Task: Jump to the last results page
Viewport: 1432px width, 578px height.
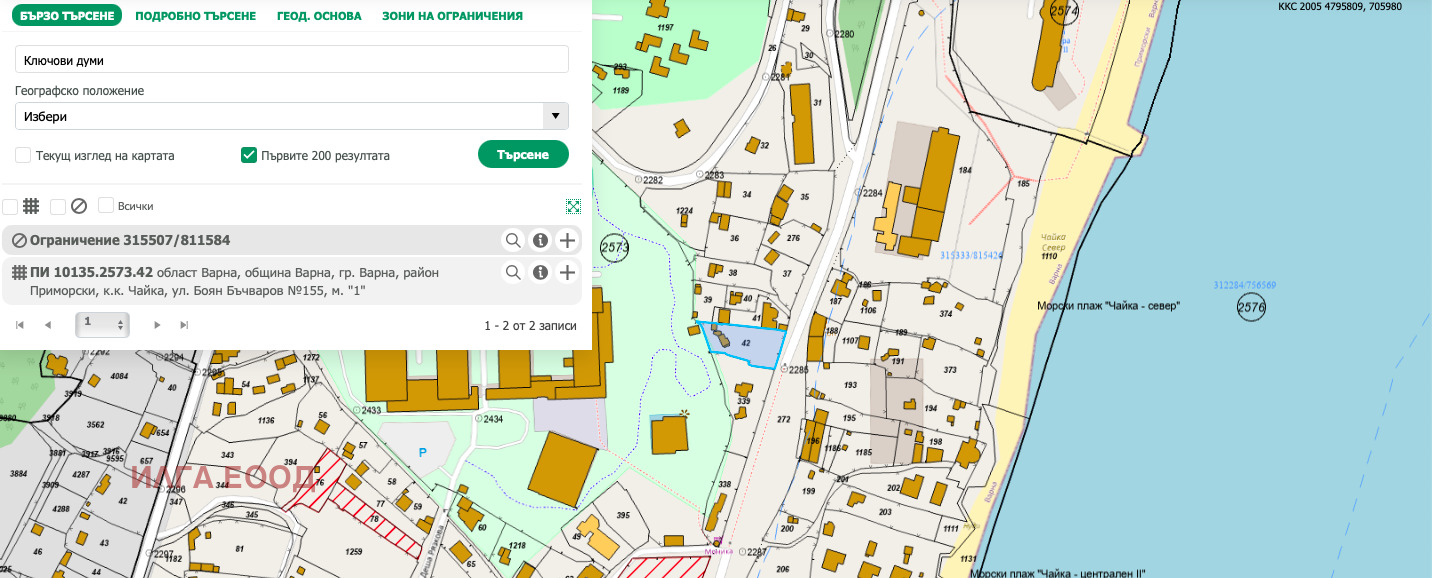Action: click(x=184, y=325)
